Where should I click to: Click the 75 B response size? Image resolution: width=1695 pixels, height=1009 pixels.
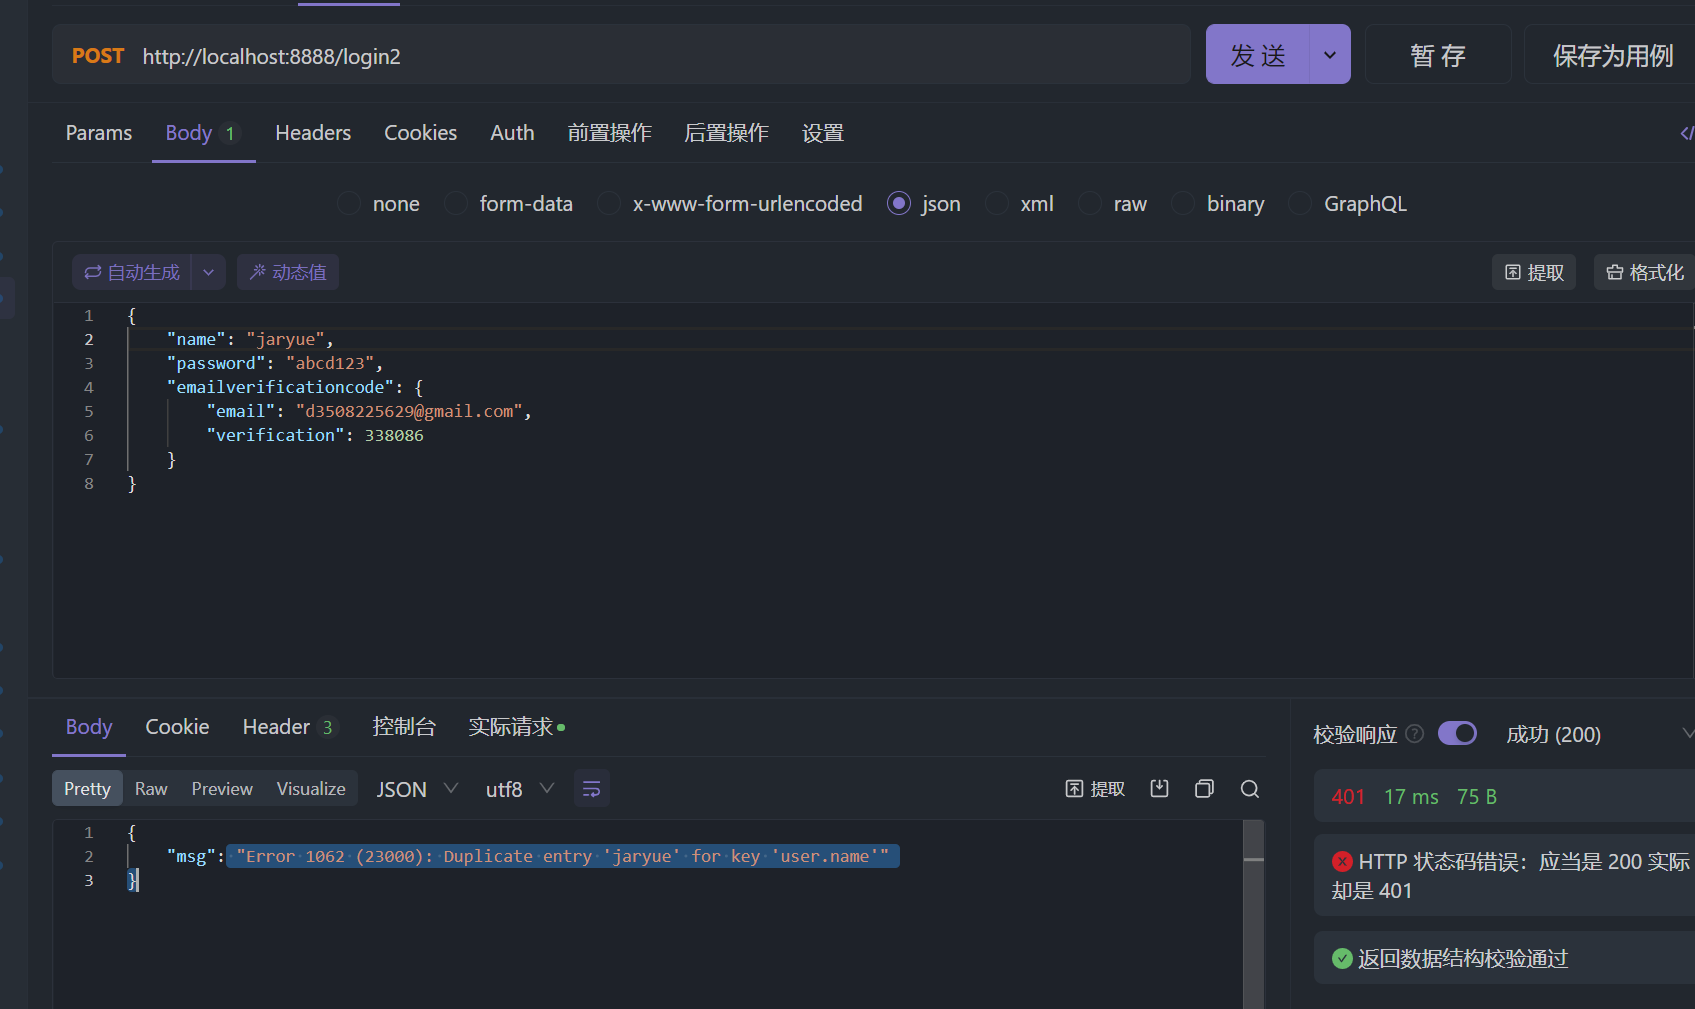pos(1477,797)
